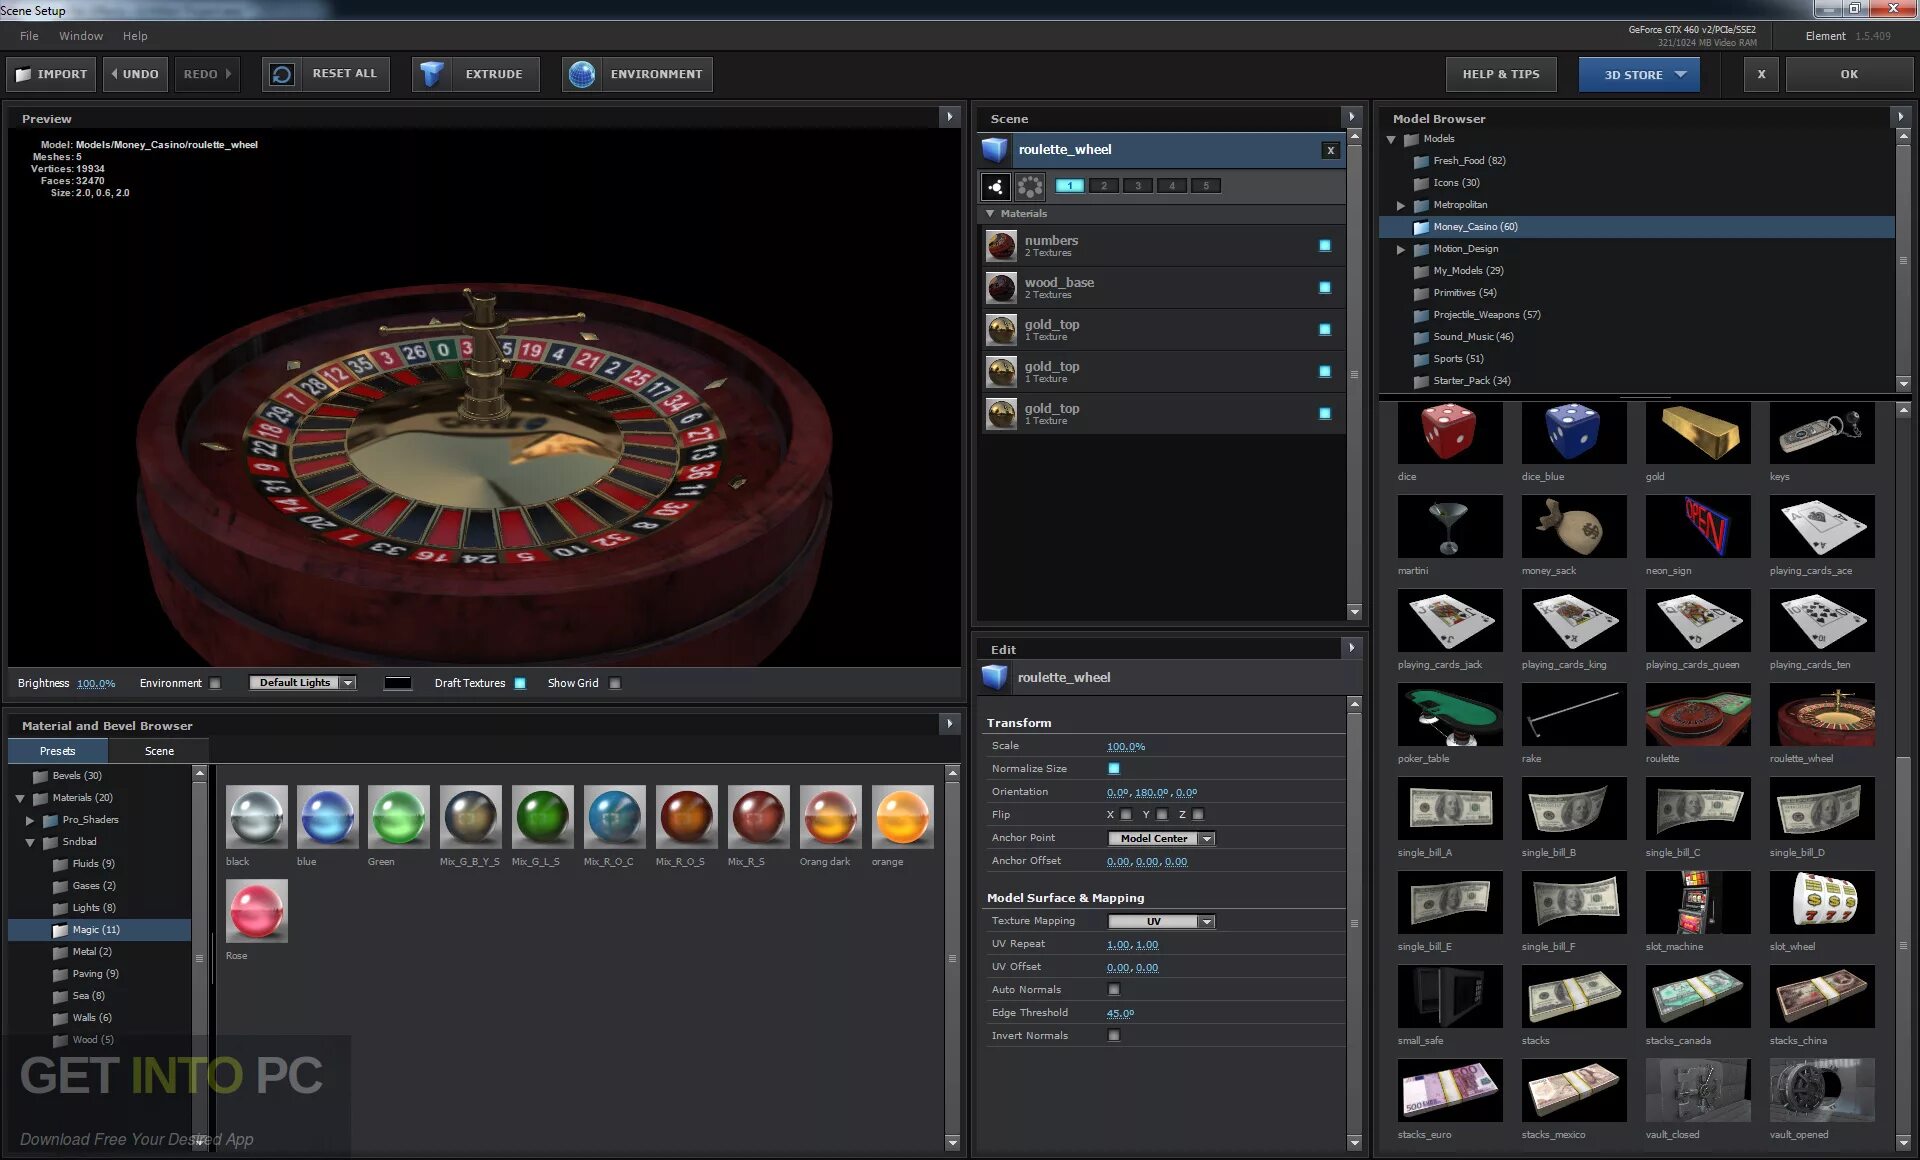Click the Reset All circular arrow icon

click(283, 74)
